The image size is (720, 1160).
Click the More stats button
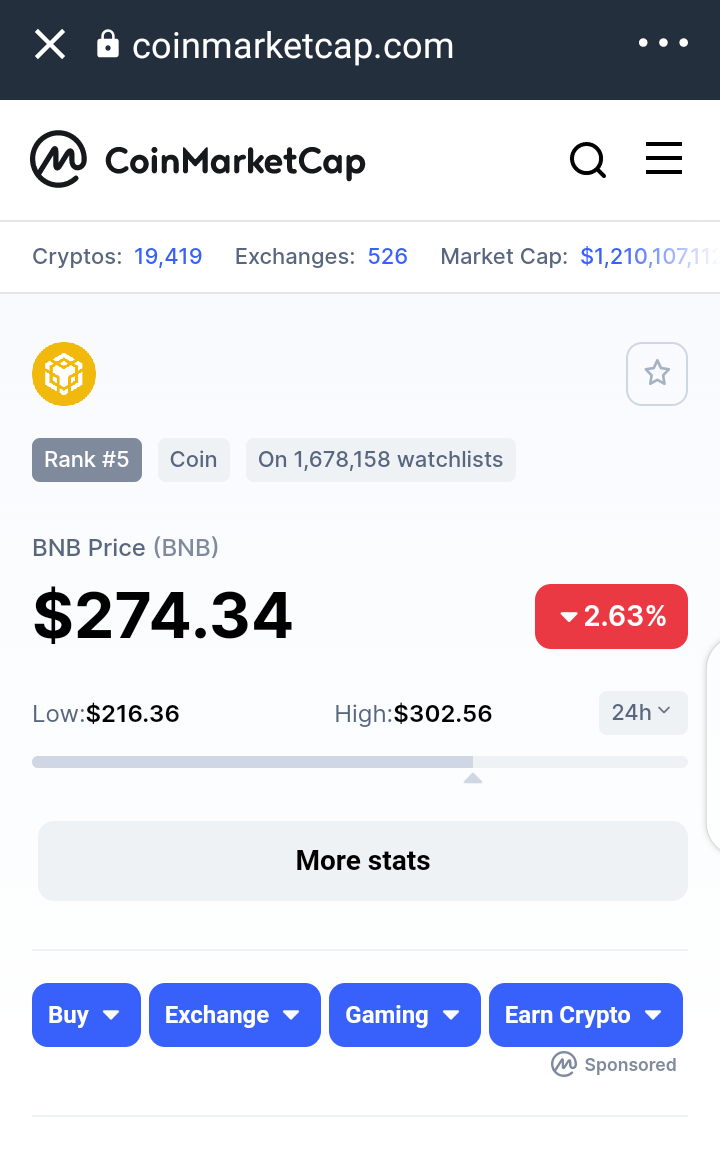point(363,860)
